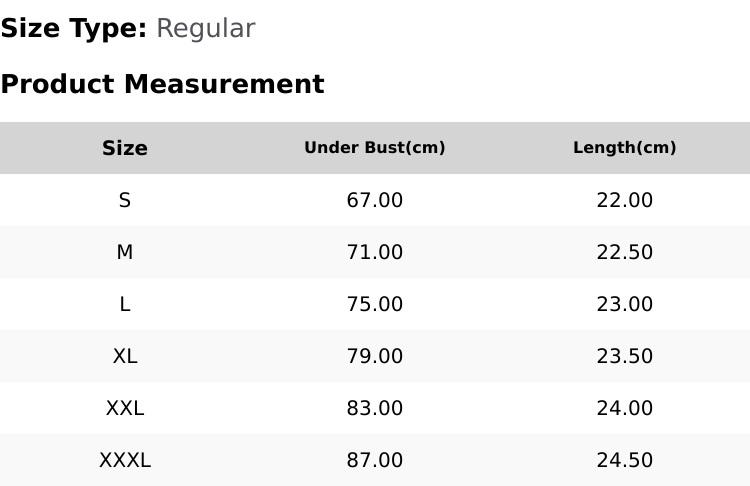Click the 87.00 under bust value

[x=375, y=460]
